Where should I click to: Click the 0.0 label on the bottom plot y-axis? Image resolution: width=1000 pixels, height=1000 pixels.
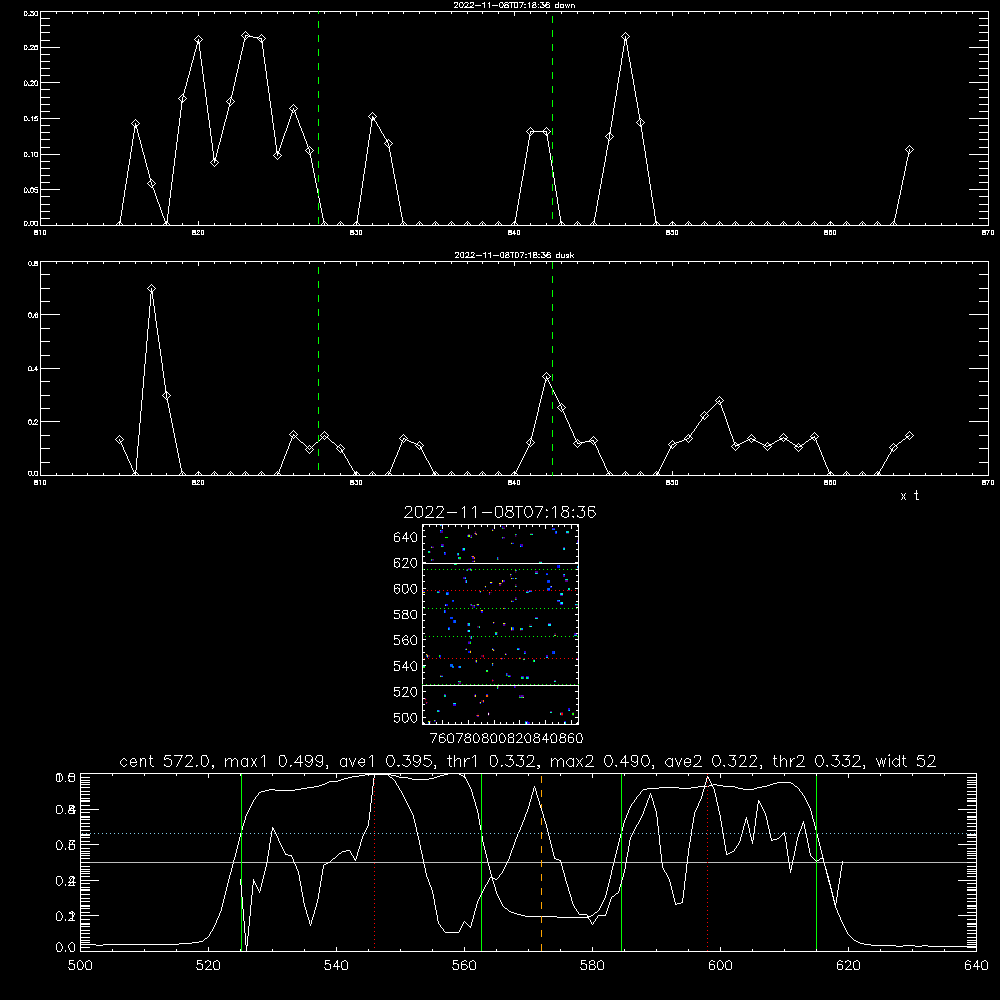tap(66, 948)
